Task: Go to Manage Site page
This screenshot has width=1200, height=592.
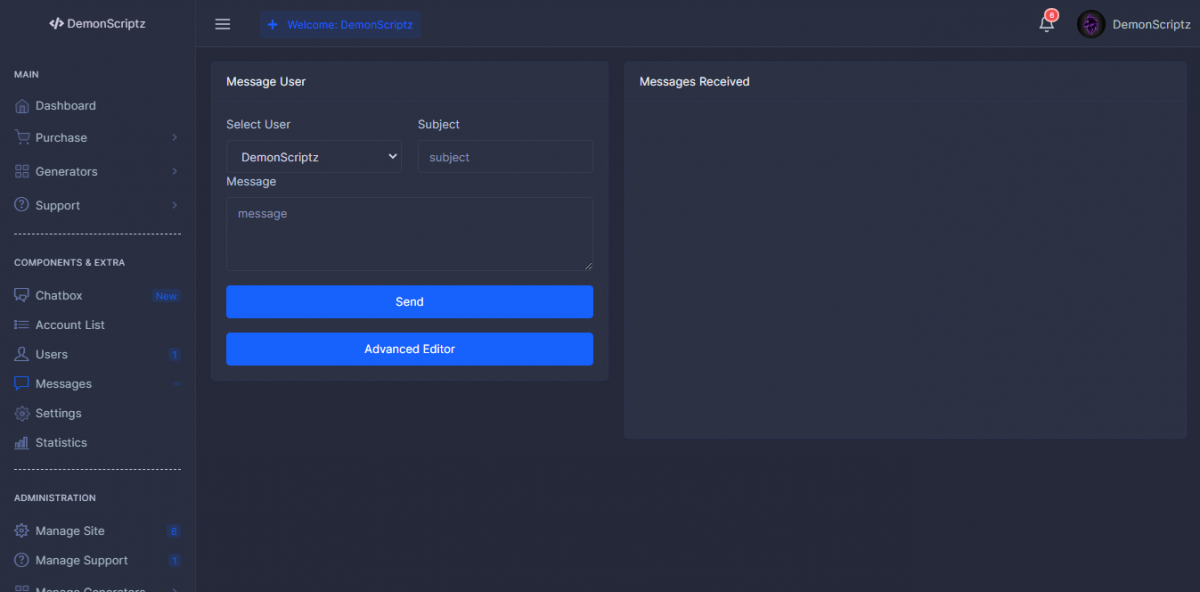Action: (70, 531)
